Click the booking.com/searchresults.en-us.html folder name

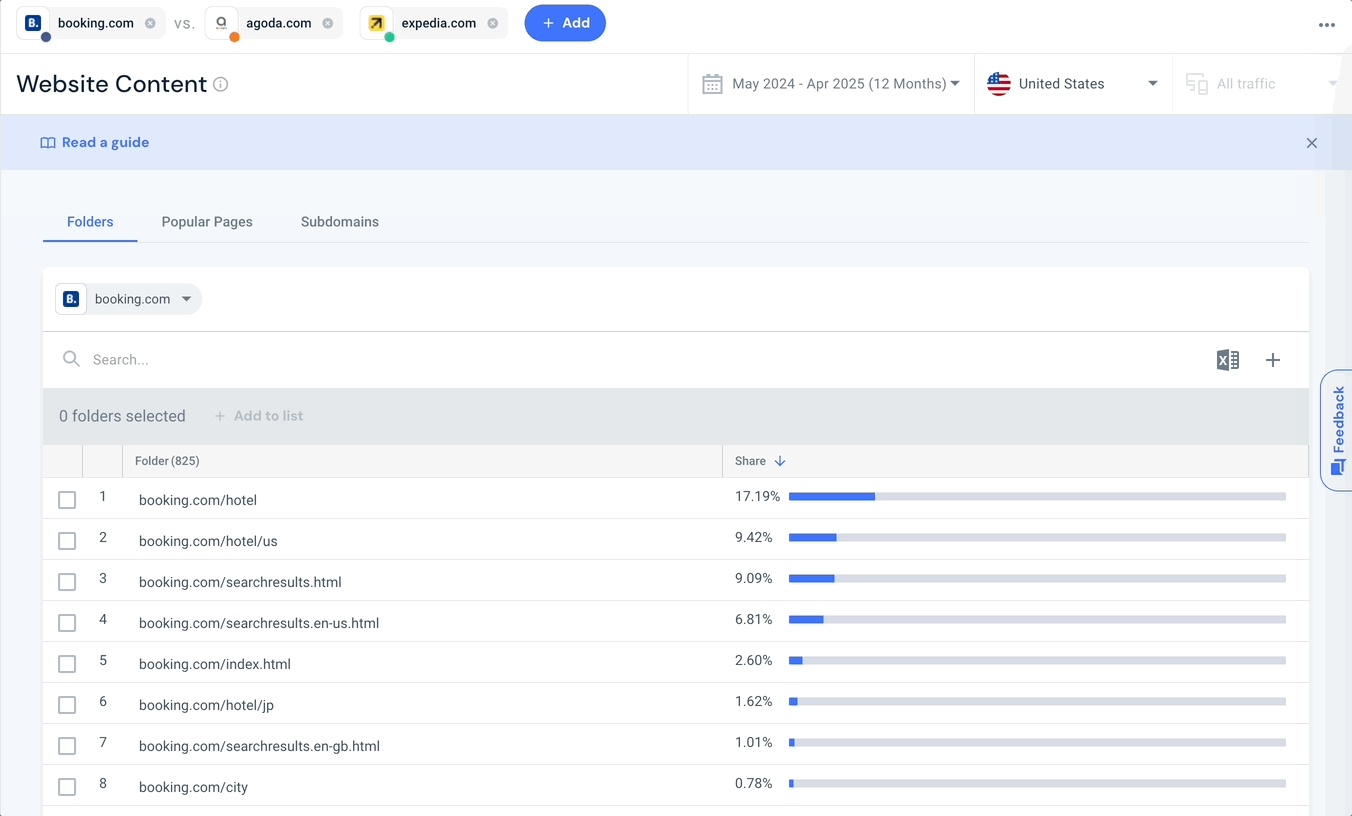click(259, 623)
